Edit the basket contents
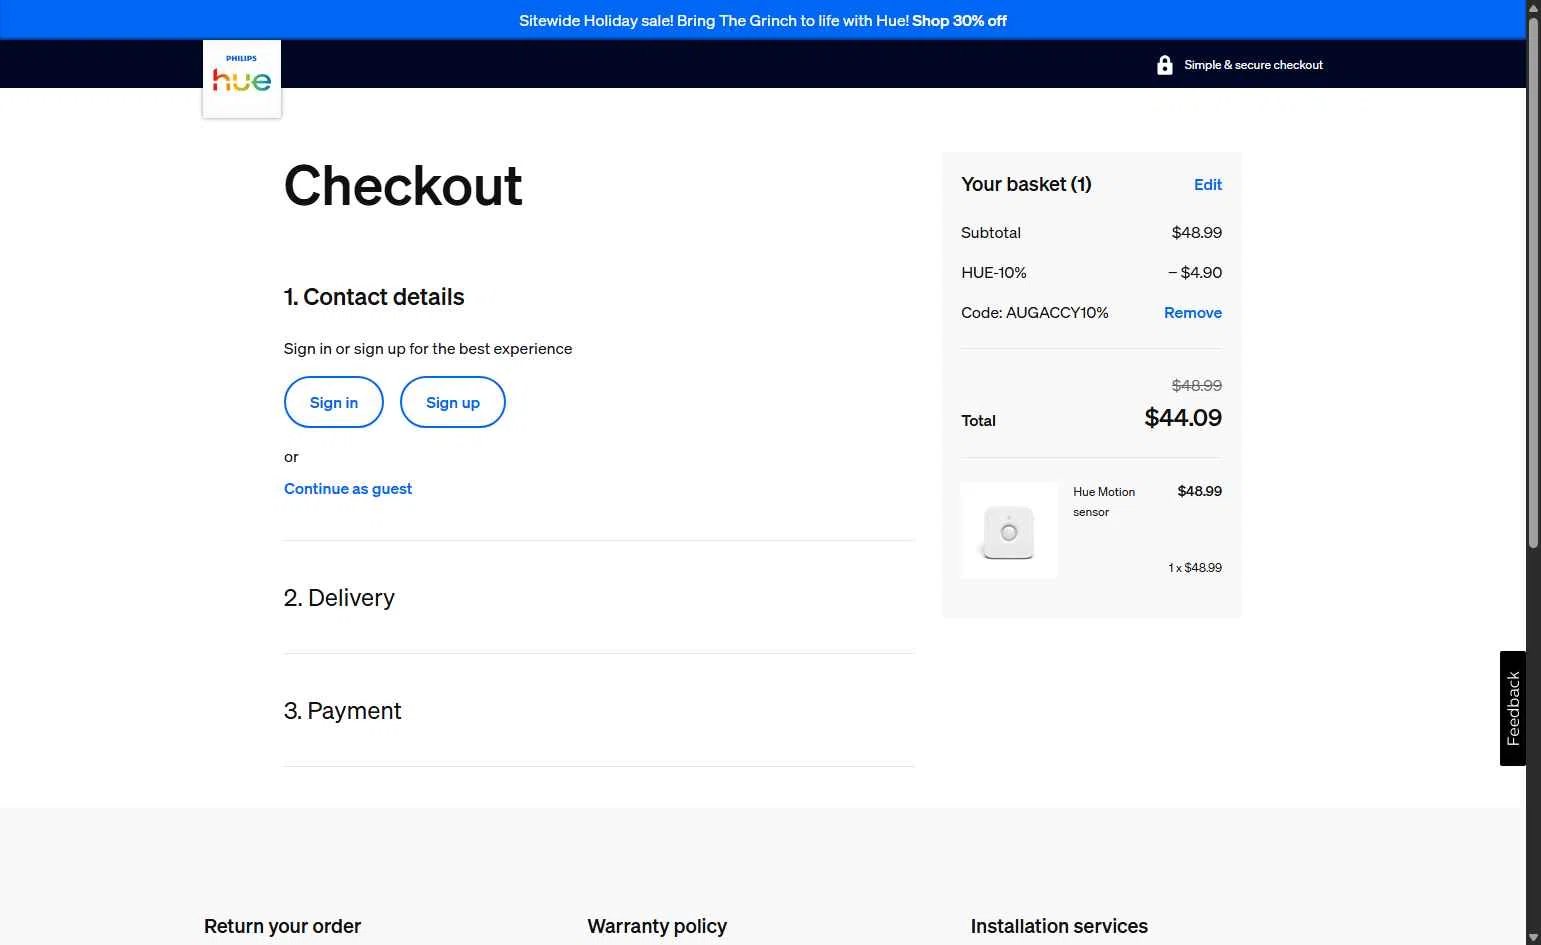The height and width of the screenshot is (945, 1541). pyautogui.click(x=1208, y=184)
